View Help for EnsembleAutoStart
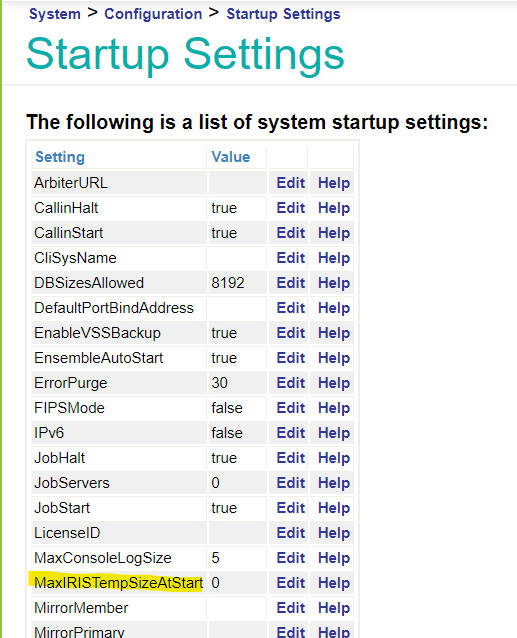517x638 pixels. (x=334, y=358)
